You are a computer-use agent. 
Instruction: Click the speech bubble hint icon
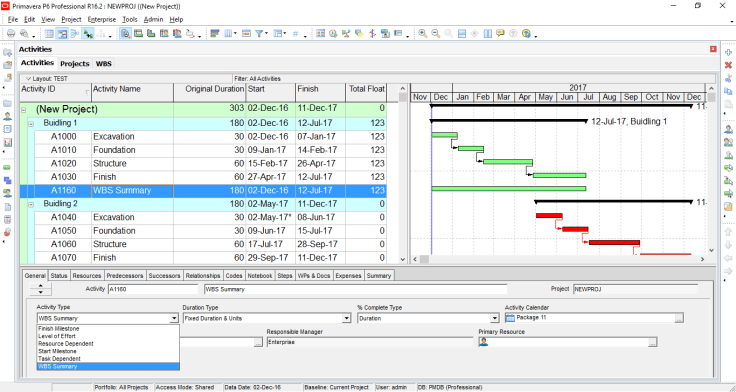[x=500, y=33]
